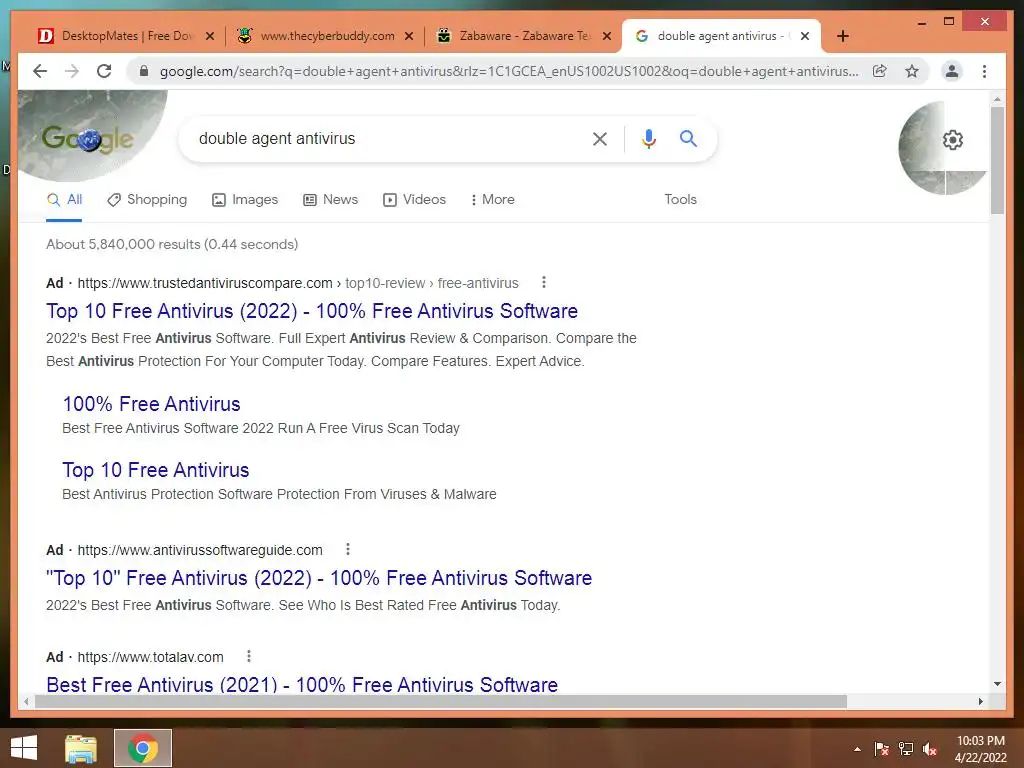Bookmark this page with the star icon
The height and width of the screenshot is (768, 1024).
(912, 71)
